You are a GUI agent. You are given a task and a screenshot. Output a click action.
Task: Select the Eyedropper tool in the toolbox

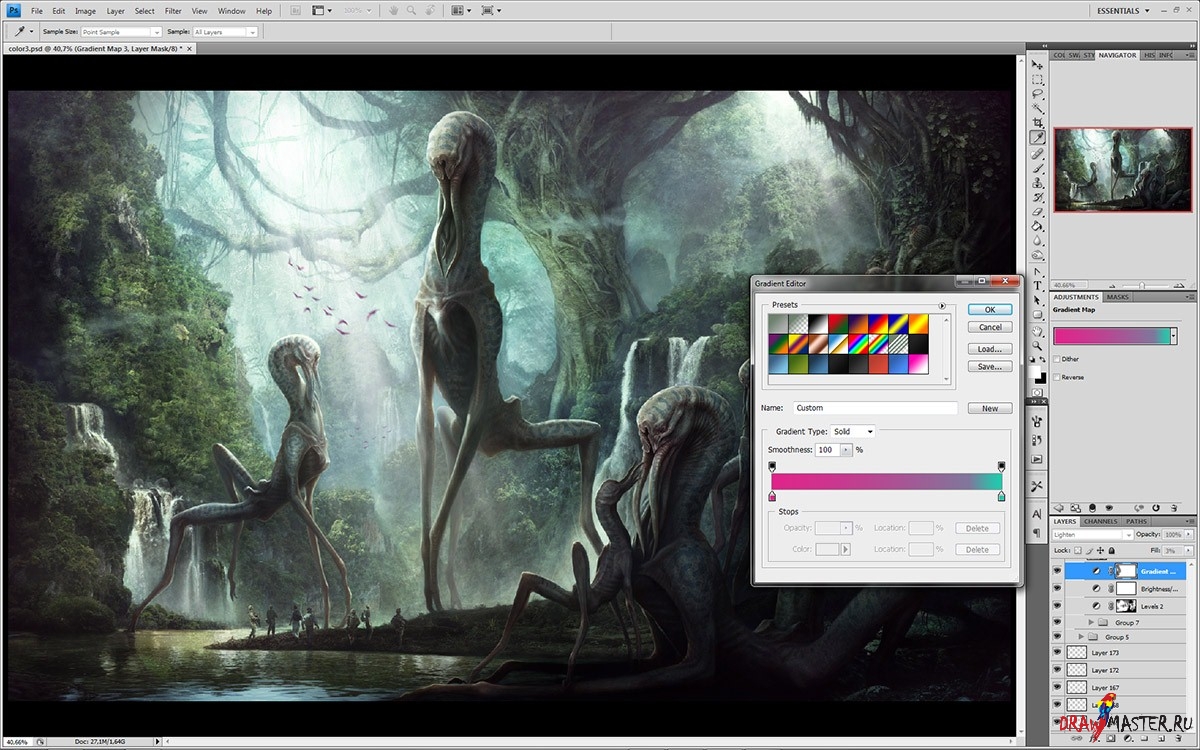coord(1037,138)
